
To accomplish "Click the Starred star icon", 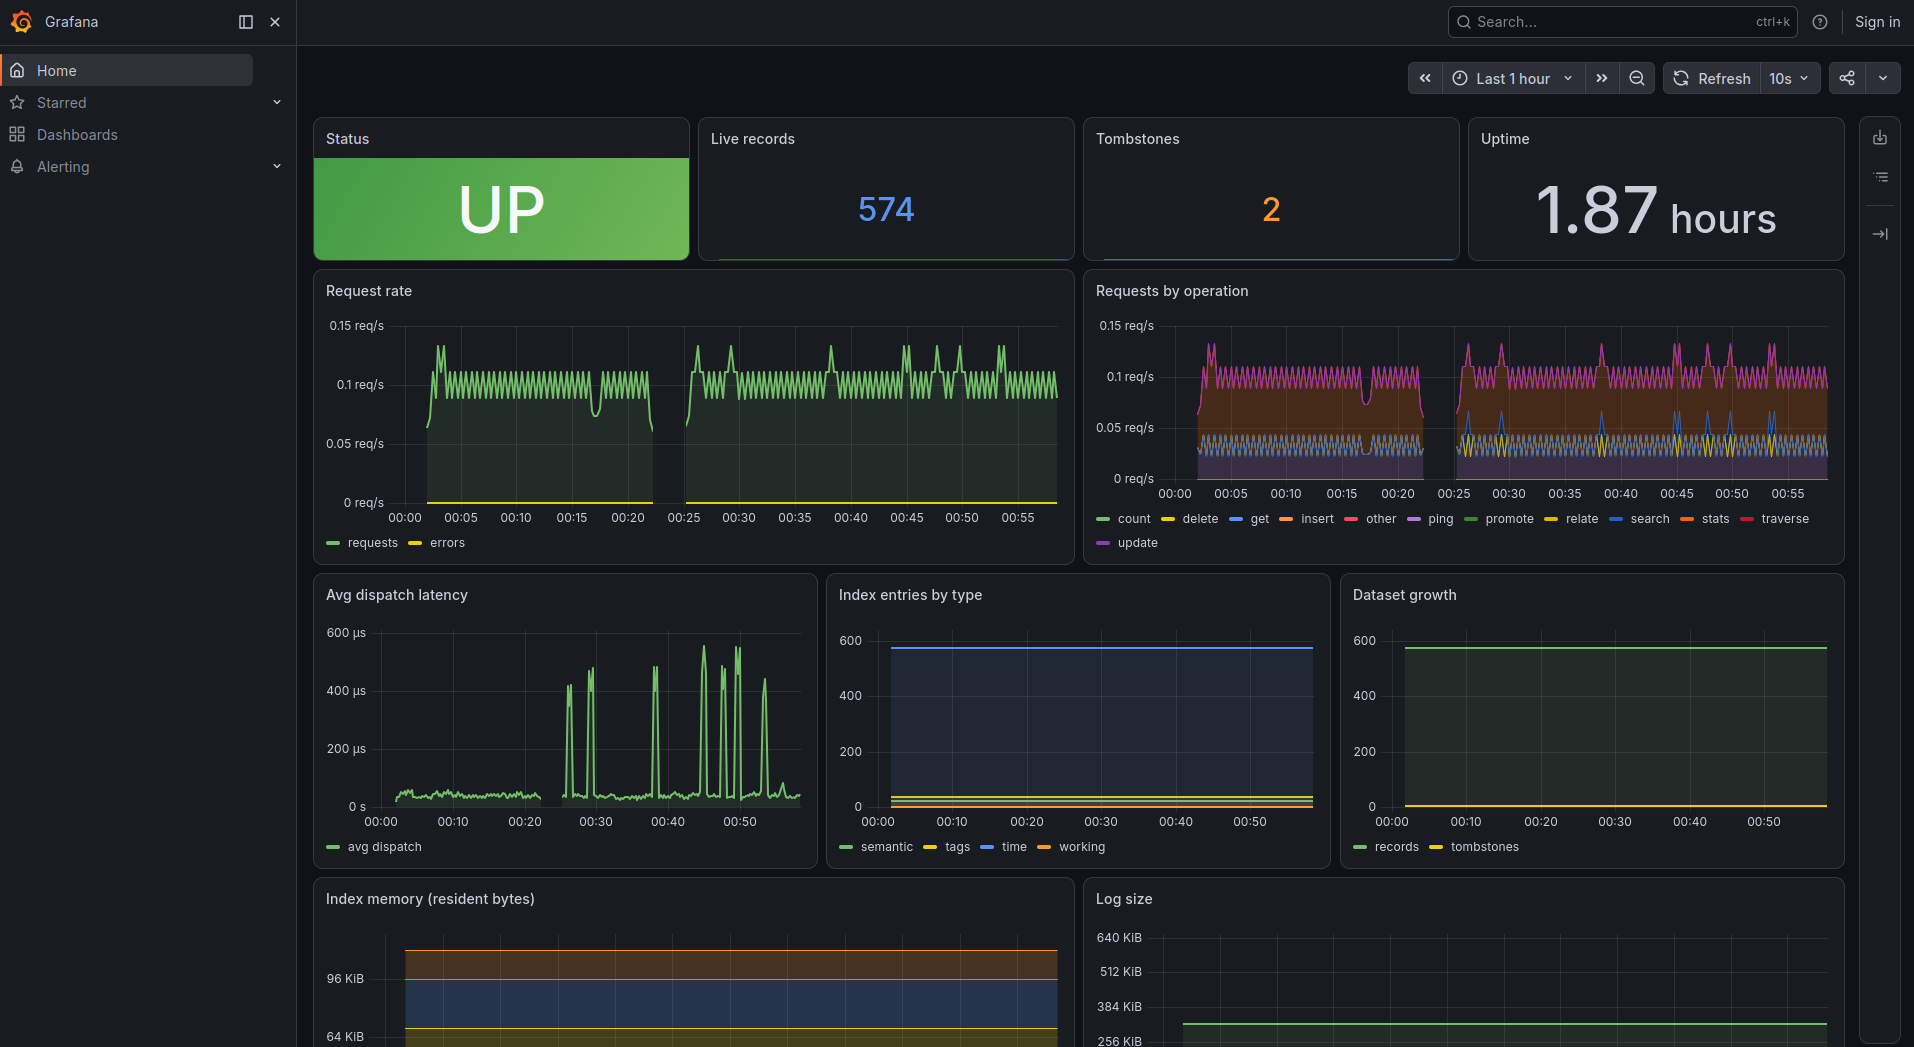I will [17, 102].
